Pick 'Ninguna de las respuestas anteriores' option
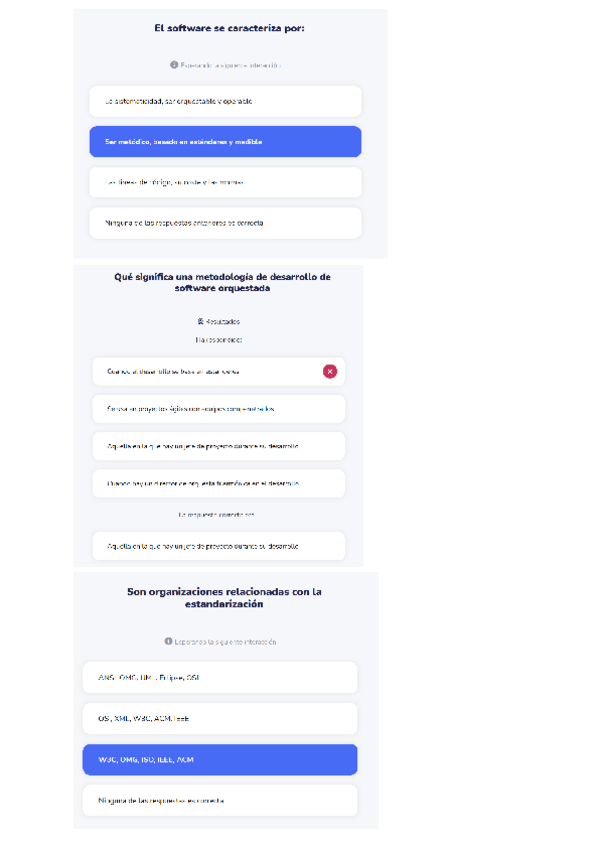This screenshot has width=600, height=848. click(225, 222)
